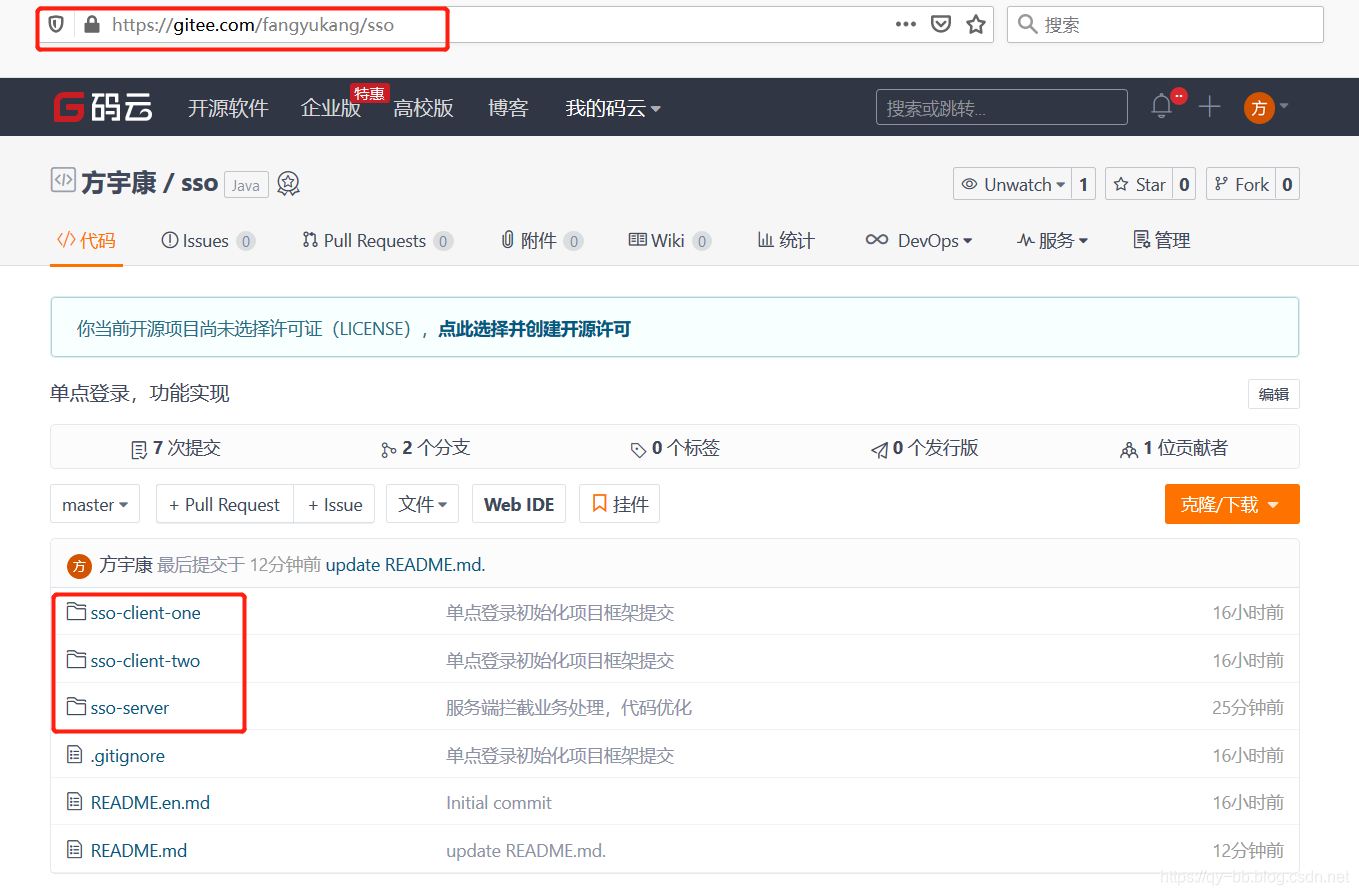Click the fork count 0

1287,184
